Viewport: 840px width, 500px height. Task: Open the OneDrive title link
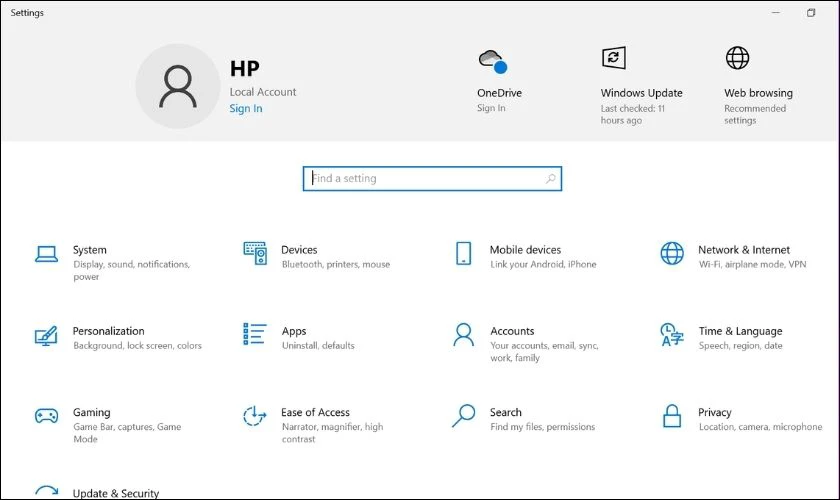click(499, 93)
